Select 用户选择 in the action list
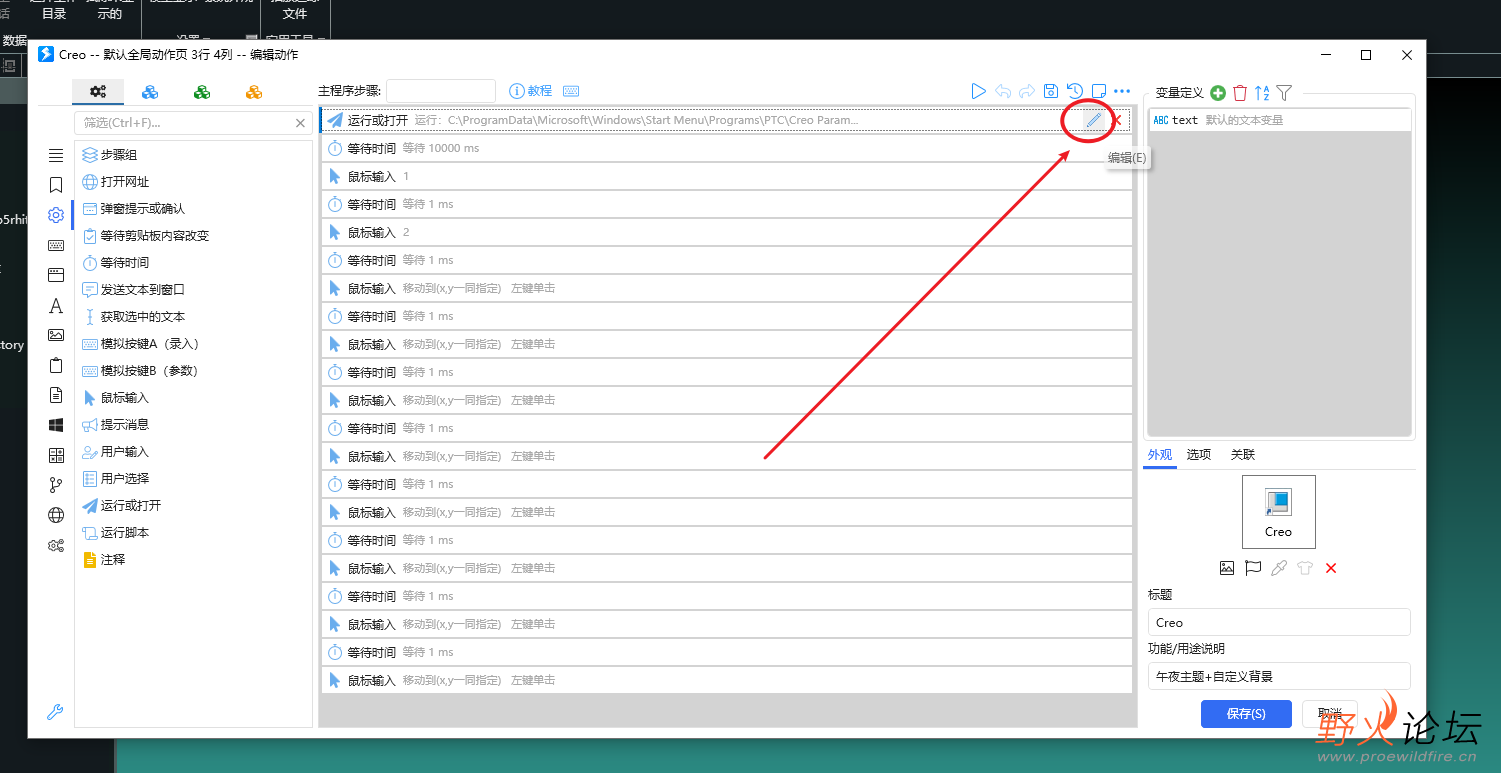Image resolution: width=1501 pixels, height=773 pixels. [193, 479]
